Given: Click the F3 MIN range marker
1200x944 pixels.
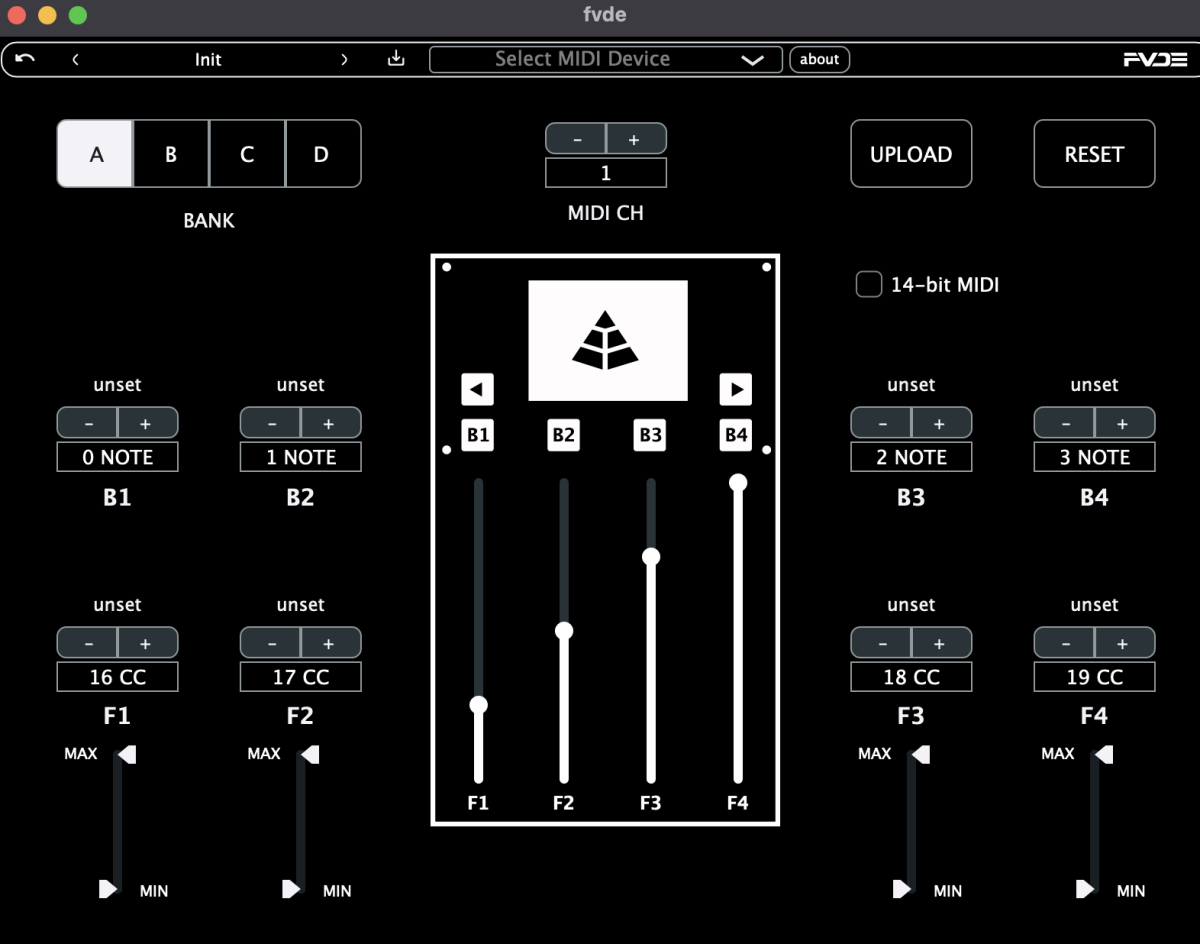Looking at the screenshot, I should point(902,889).
